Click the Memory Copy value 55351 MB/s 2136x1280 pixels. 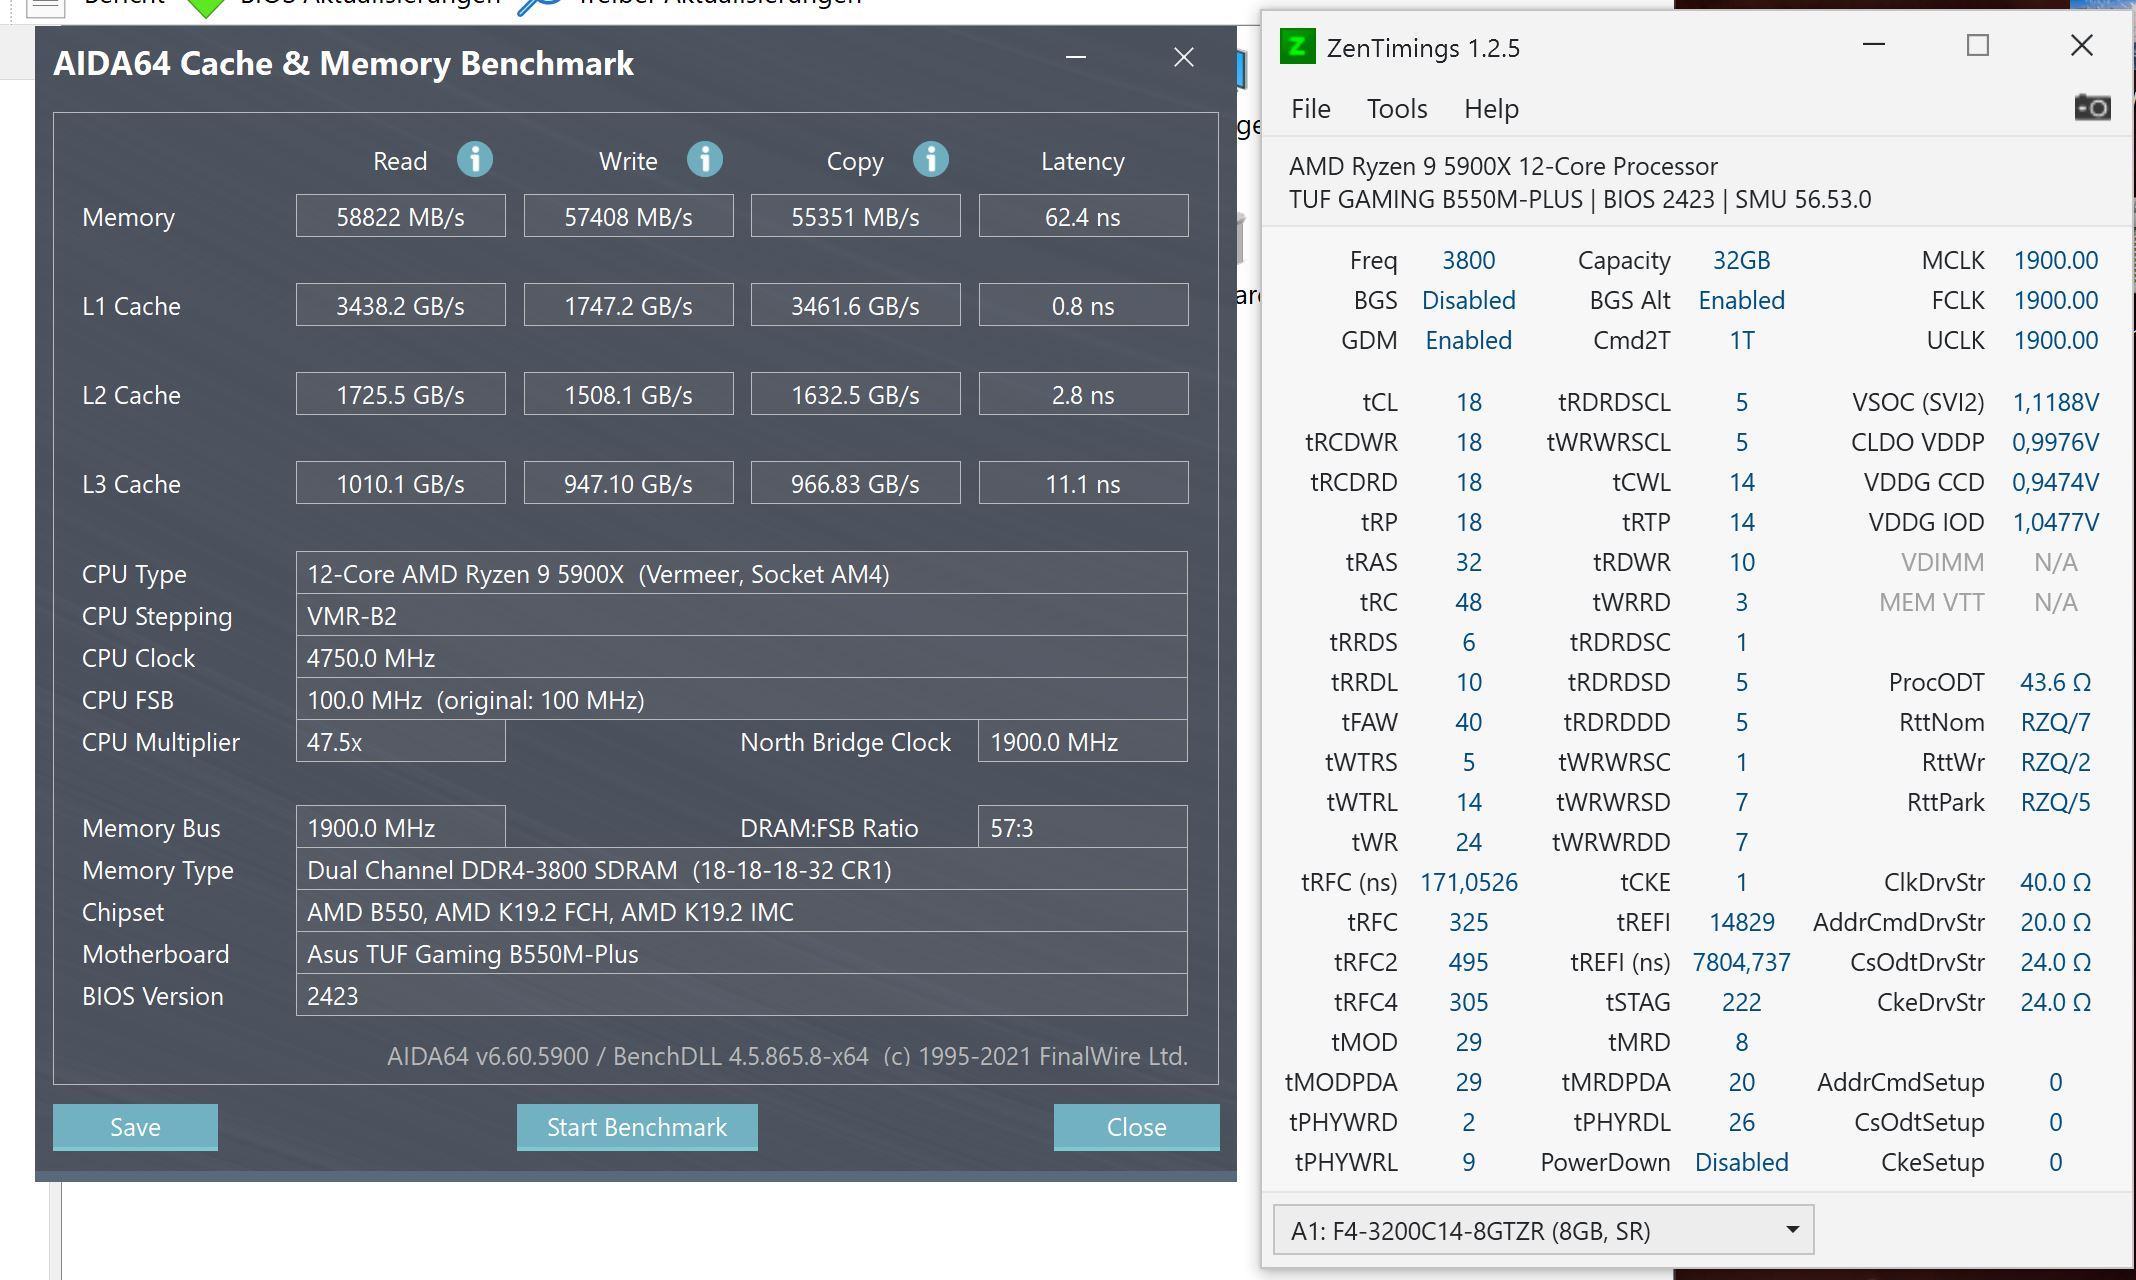tap(855, 217)
